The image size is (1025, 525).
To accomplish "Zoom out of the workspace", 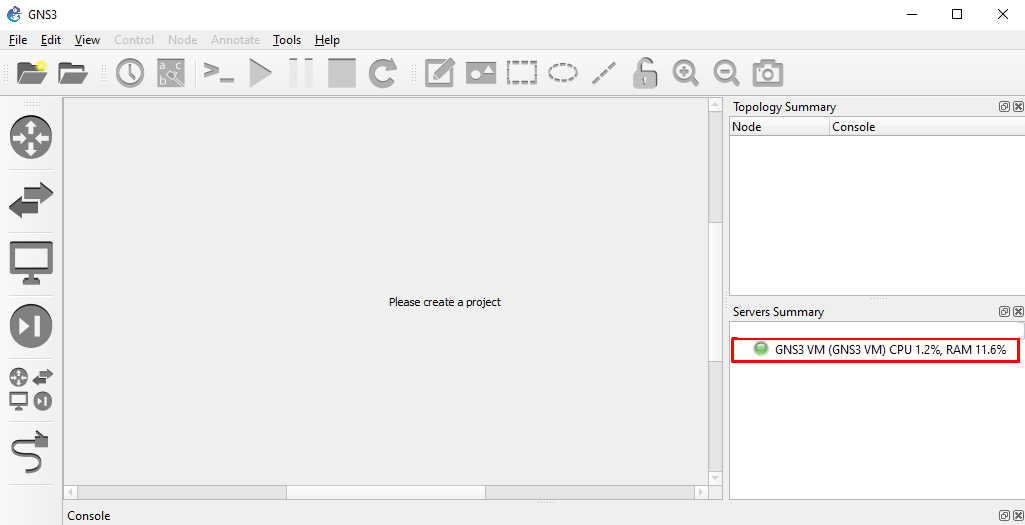I will pyautogui.click(x=726, y=73).
